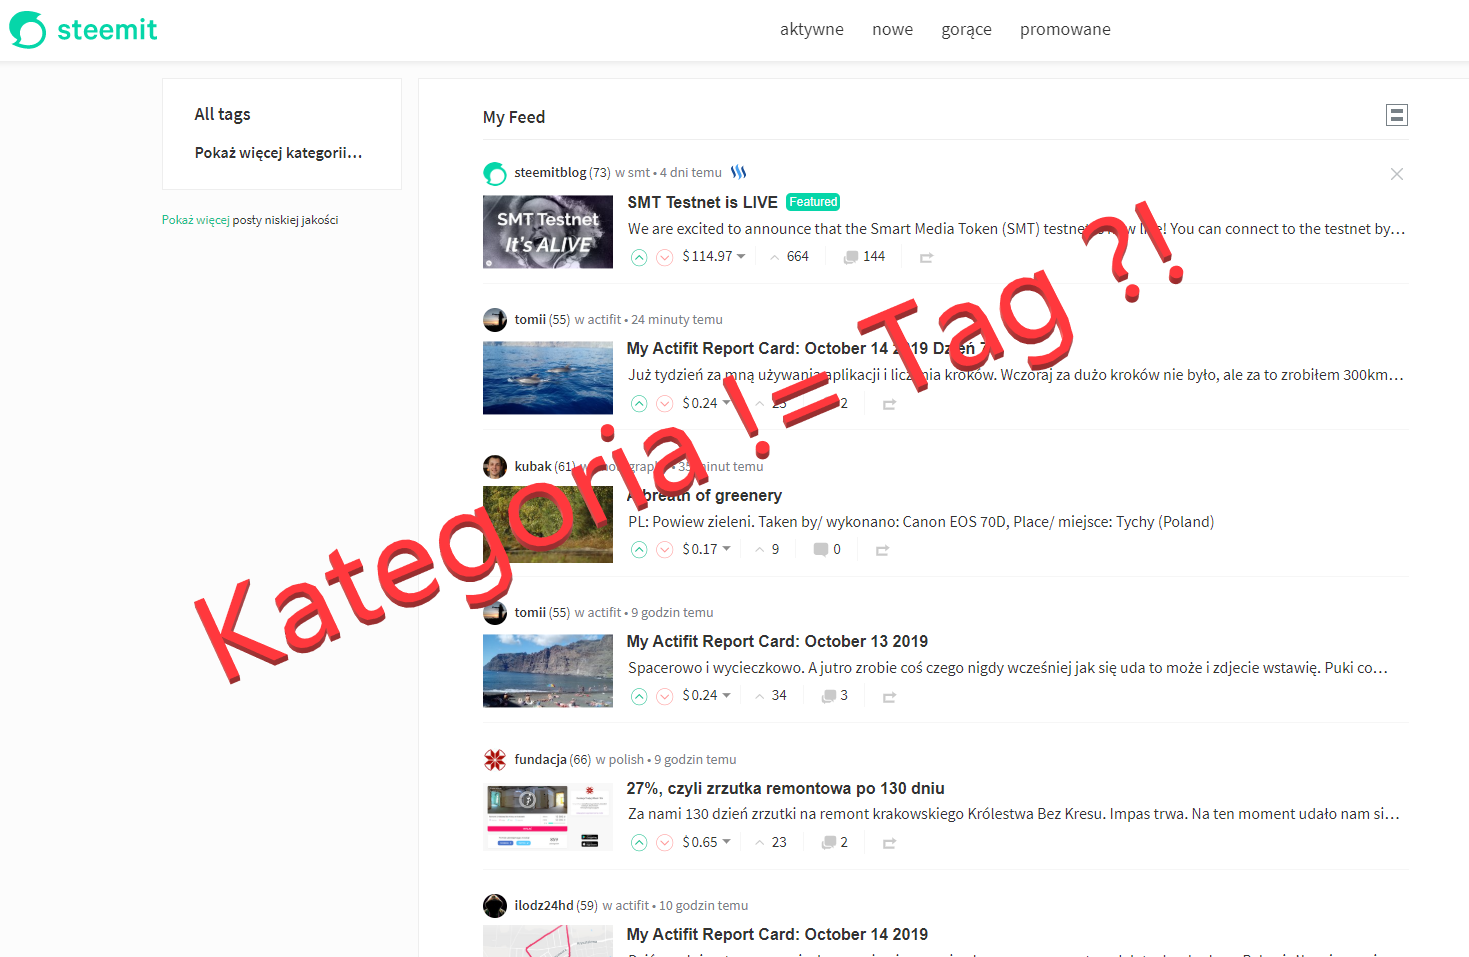1469x957 pixels.
Task: Open tomii avatar on 24 minuty post
Action: tap(495, 320)
